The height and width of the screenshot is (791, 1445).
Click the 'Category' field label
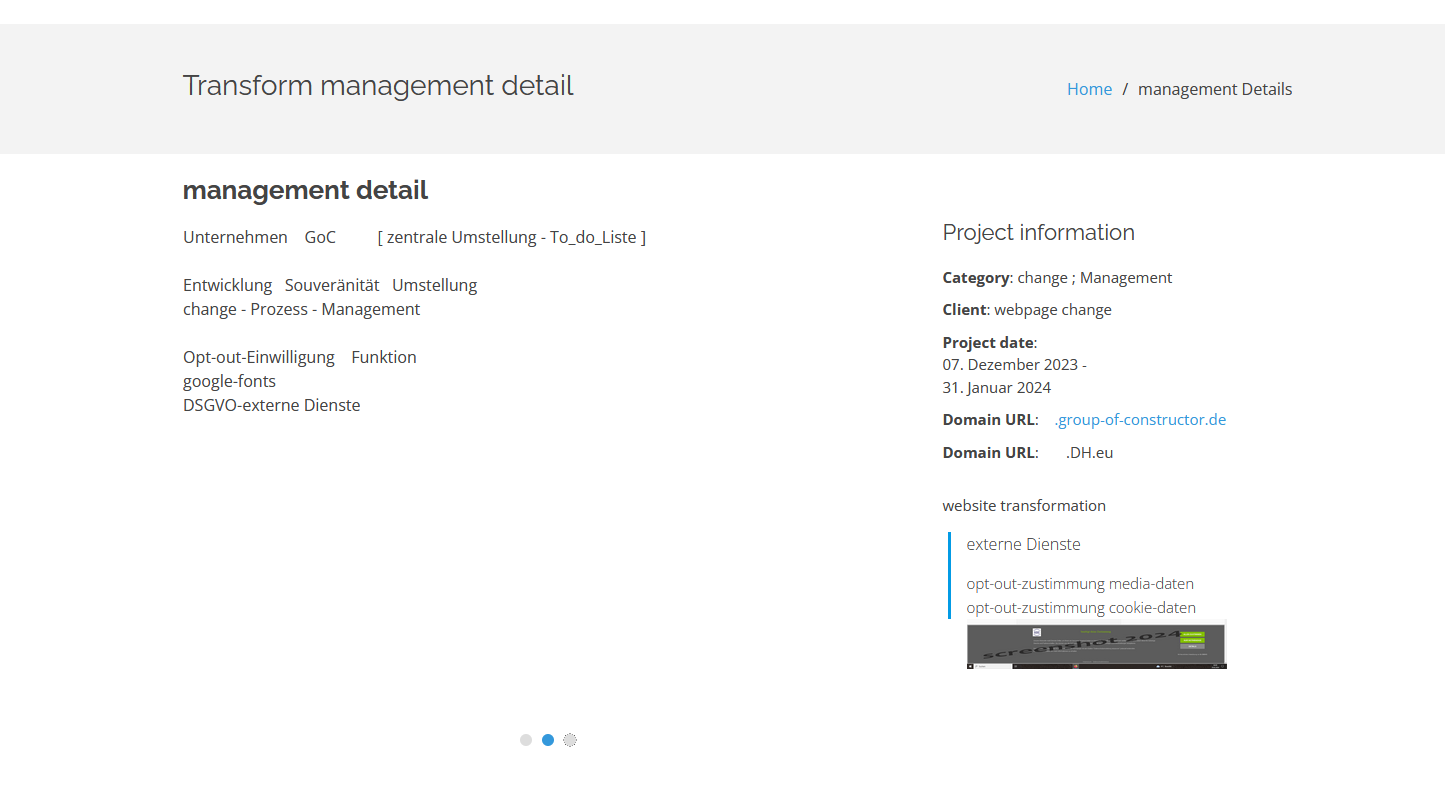[x=975, y=278]
